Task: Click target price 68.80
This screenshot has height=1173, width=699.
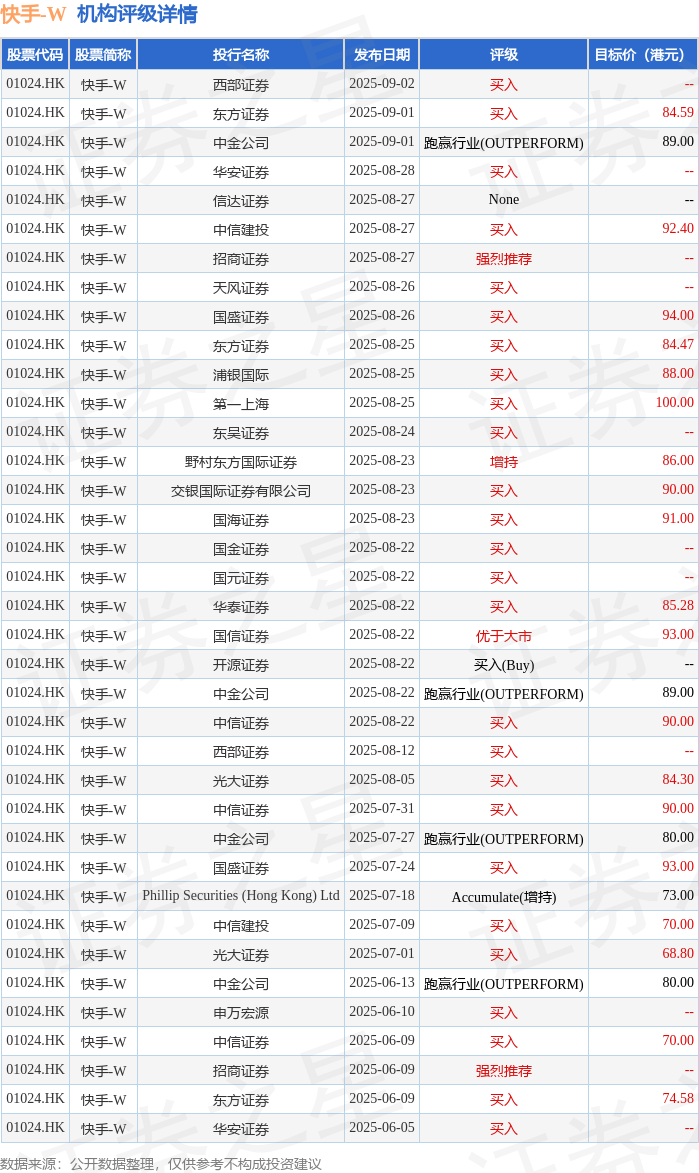Action: [678, 953]
